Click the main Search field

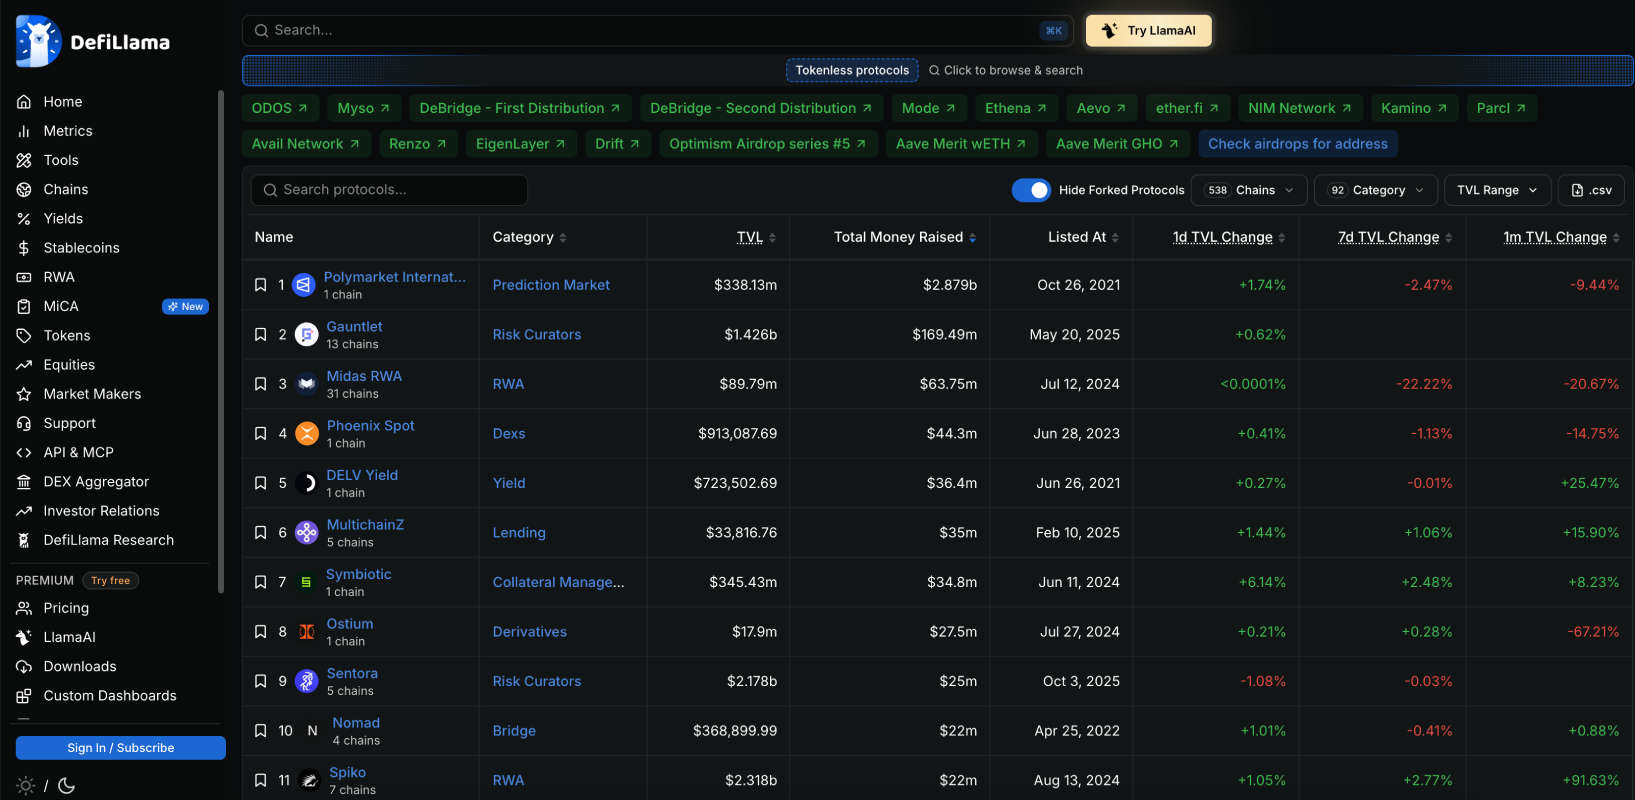[x=658, y=31]
